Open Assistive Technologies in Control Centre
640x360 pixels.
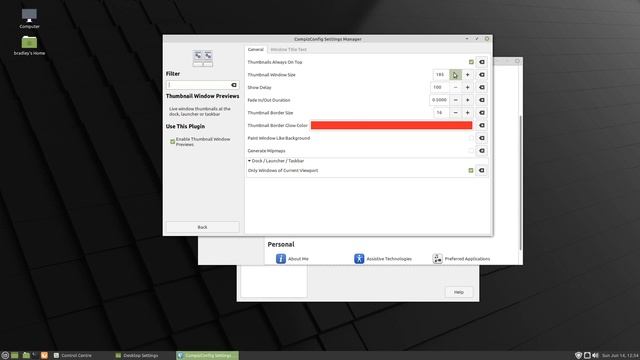(x=383, y=259)
